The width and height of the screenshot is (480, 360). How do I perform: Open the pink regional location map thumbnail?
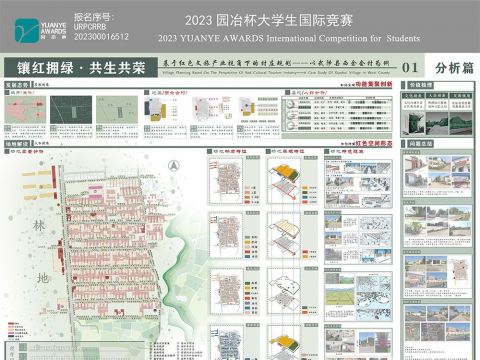point(25,110)
